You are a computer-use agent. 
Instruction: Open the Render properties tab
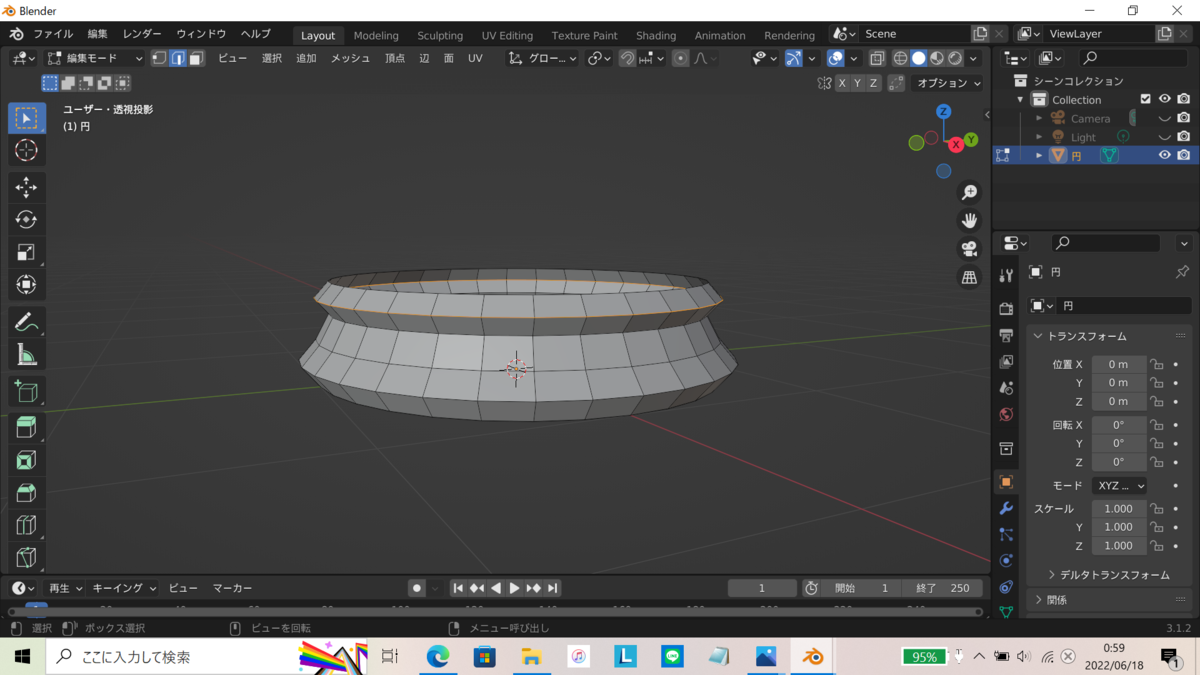tap(1006, 309)
